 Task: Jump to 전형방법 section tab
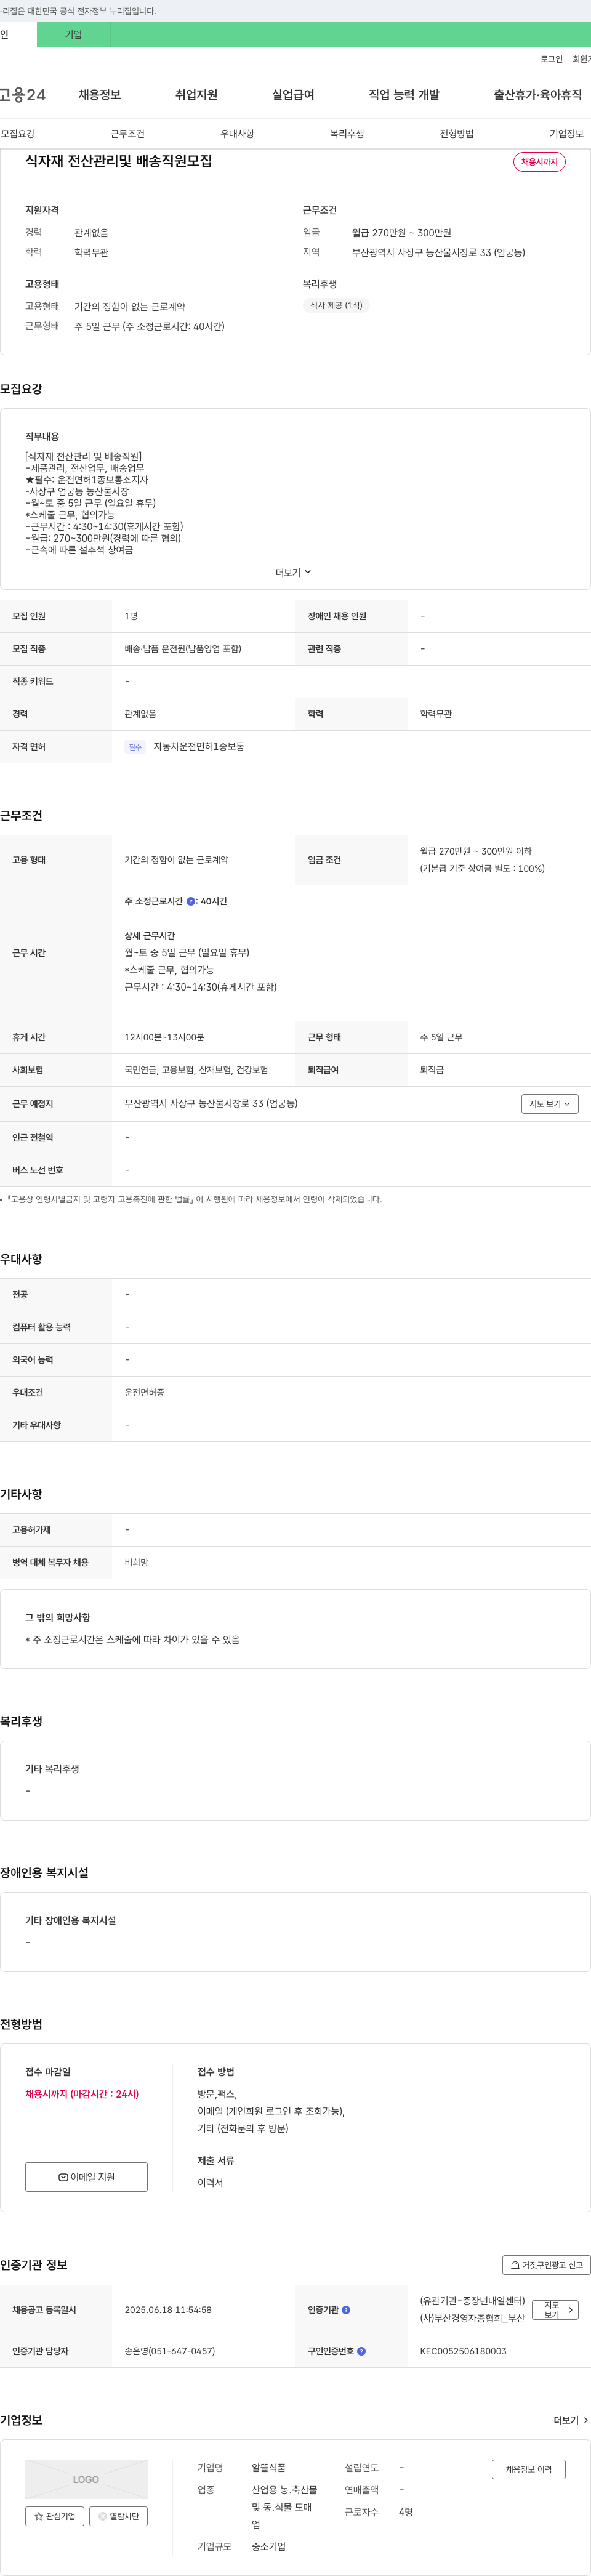click(x=457, y=134)
